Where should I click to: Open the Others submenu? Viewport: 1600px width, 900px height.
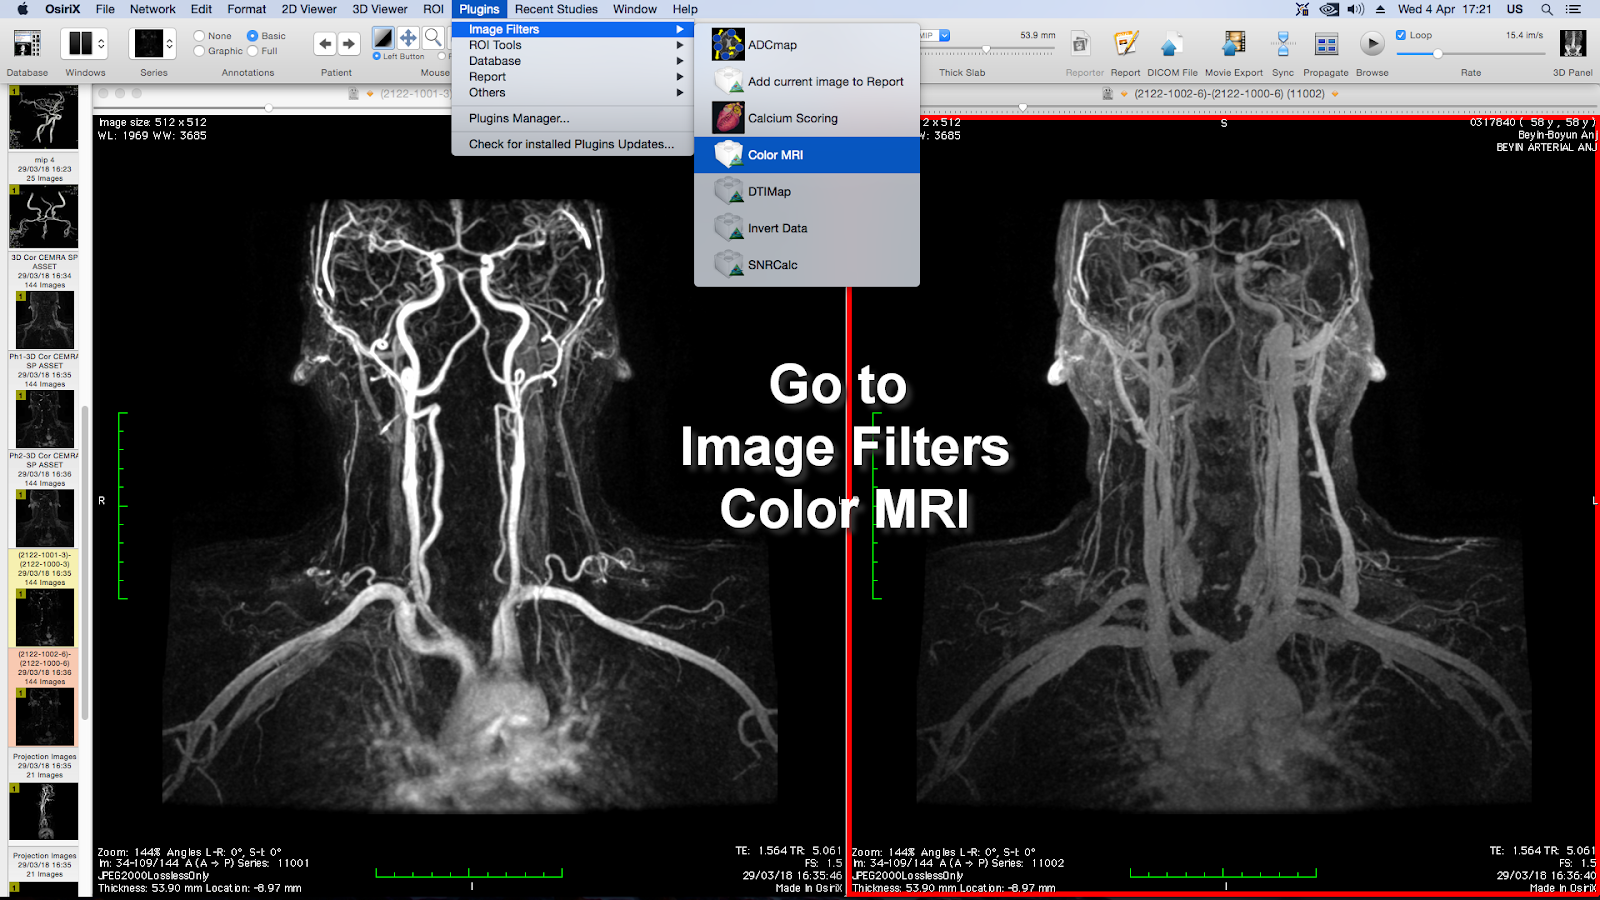(x=487, y=92)
